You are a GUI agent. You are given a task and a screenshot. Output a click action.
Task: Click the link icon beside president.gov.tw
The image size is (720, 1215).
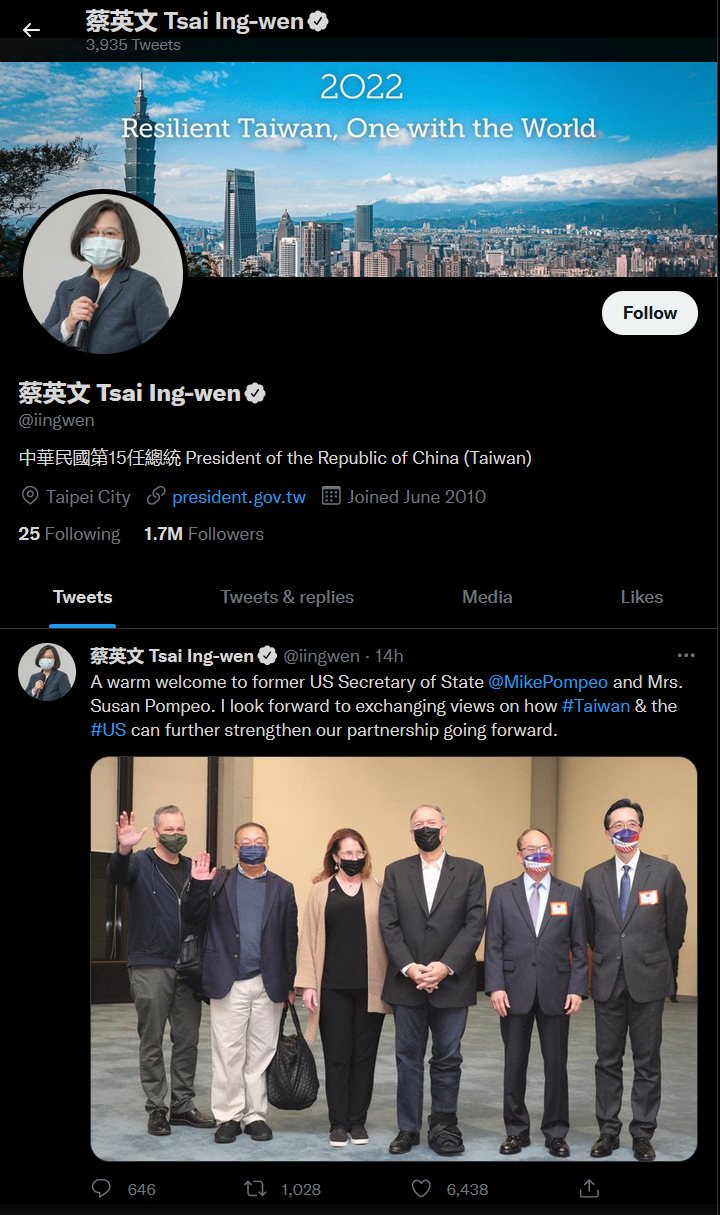[x=156, y=496]
